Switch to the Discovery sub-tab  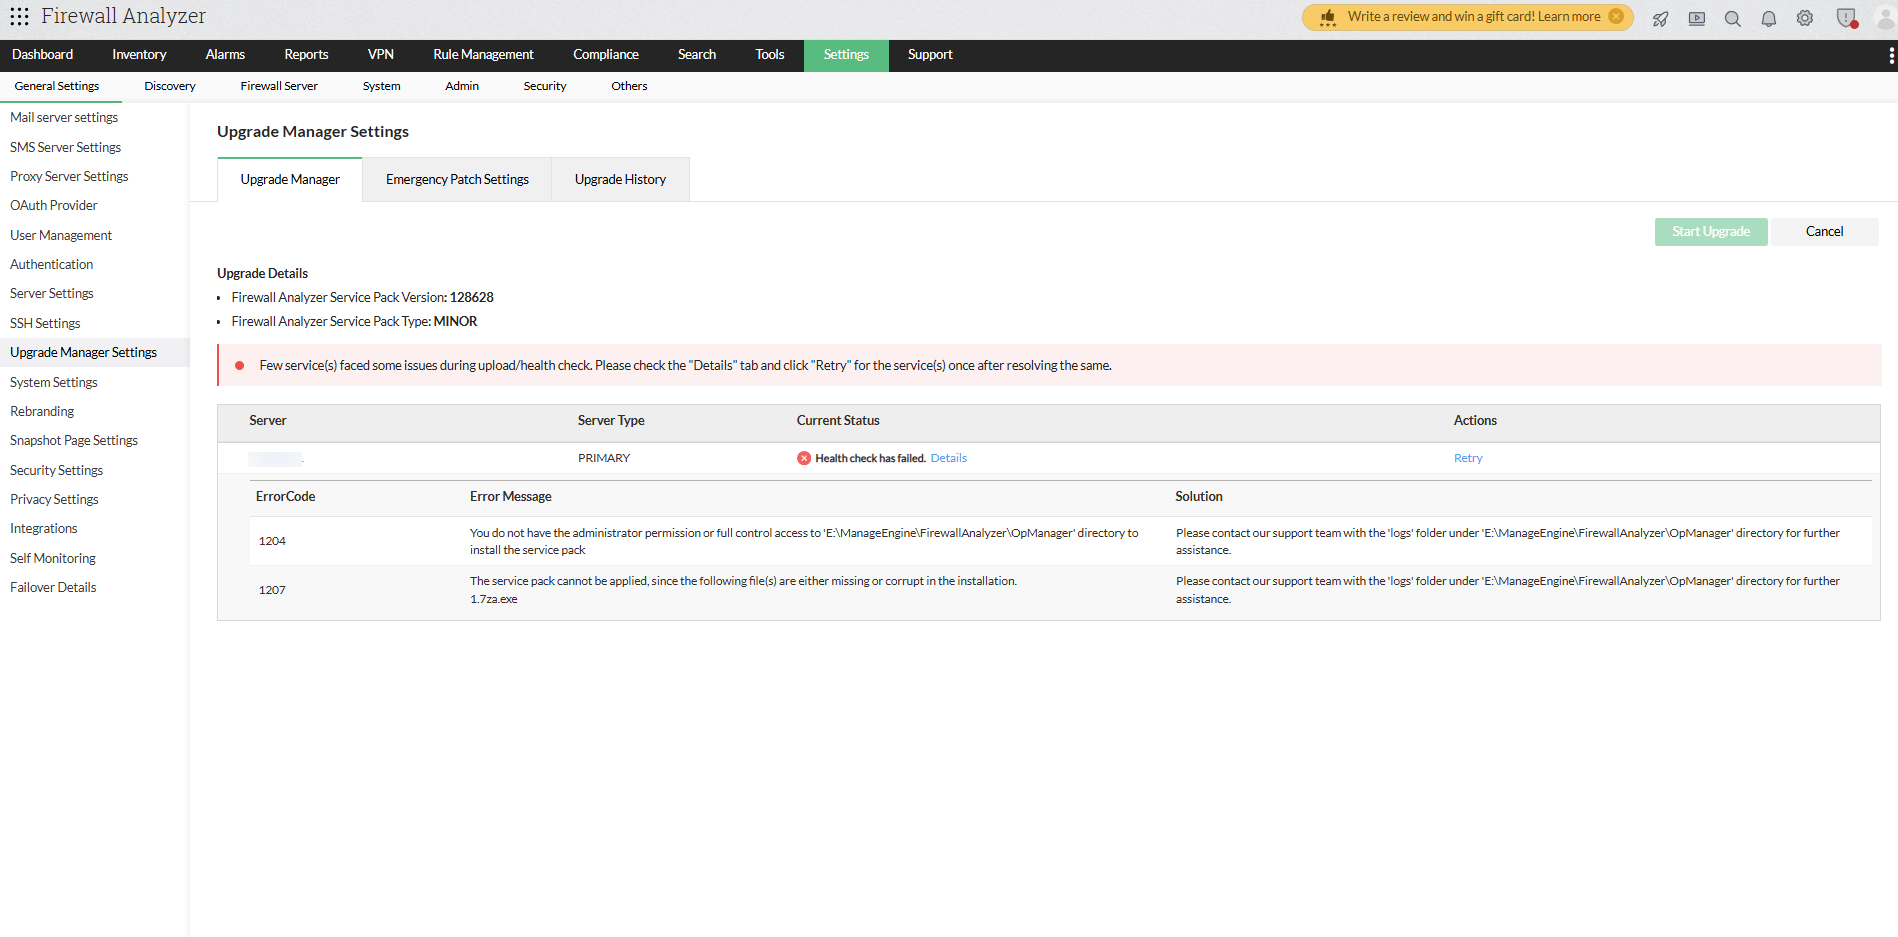click(x=170, y=86)
